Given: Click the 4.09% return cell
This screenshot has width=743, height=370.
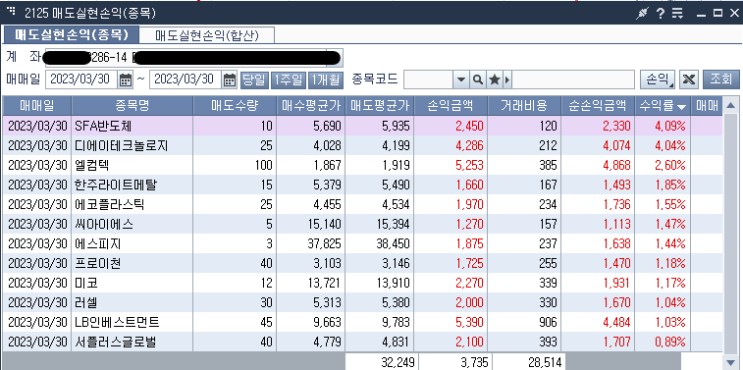Looking at the screenshot, I should point(663,126).
